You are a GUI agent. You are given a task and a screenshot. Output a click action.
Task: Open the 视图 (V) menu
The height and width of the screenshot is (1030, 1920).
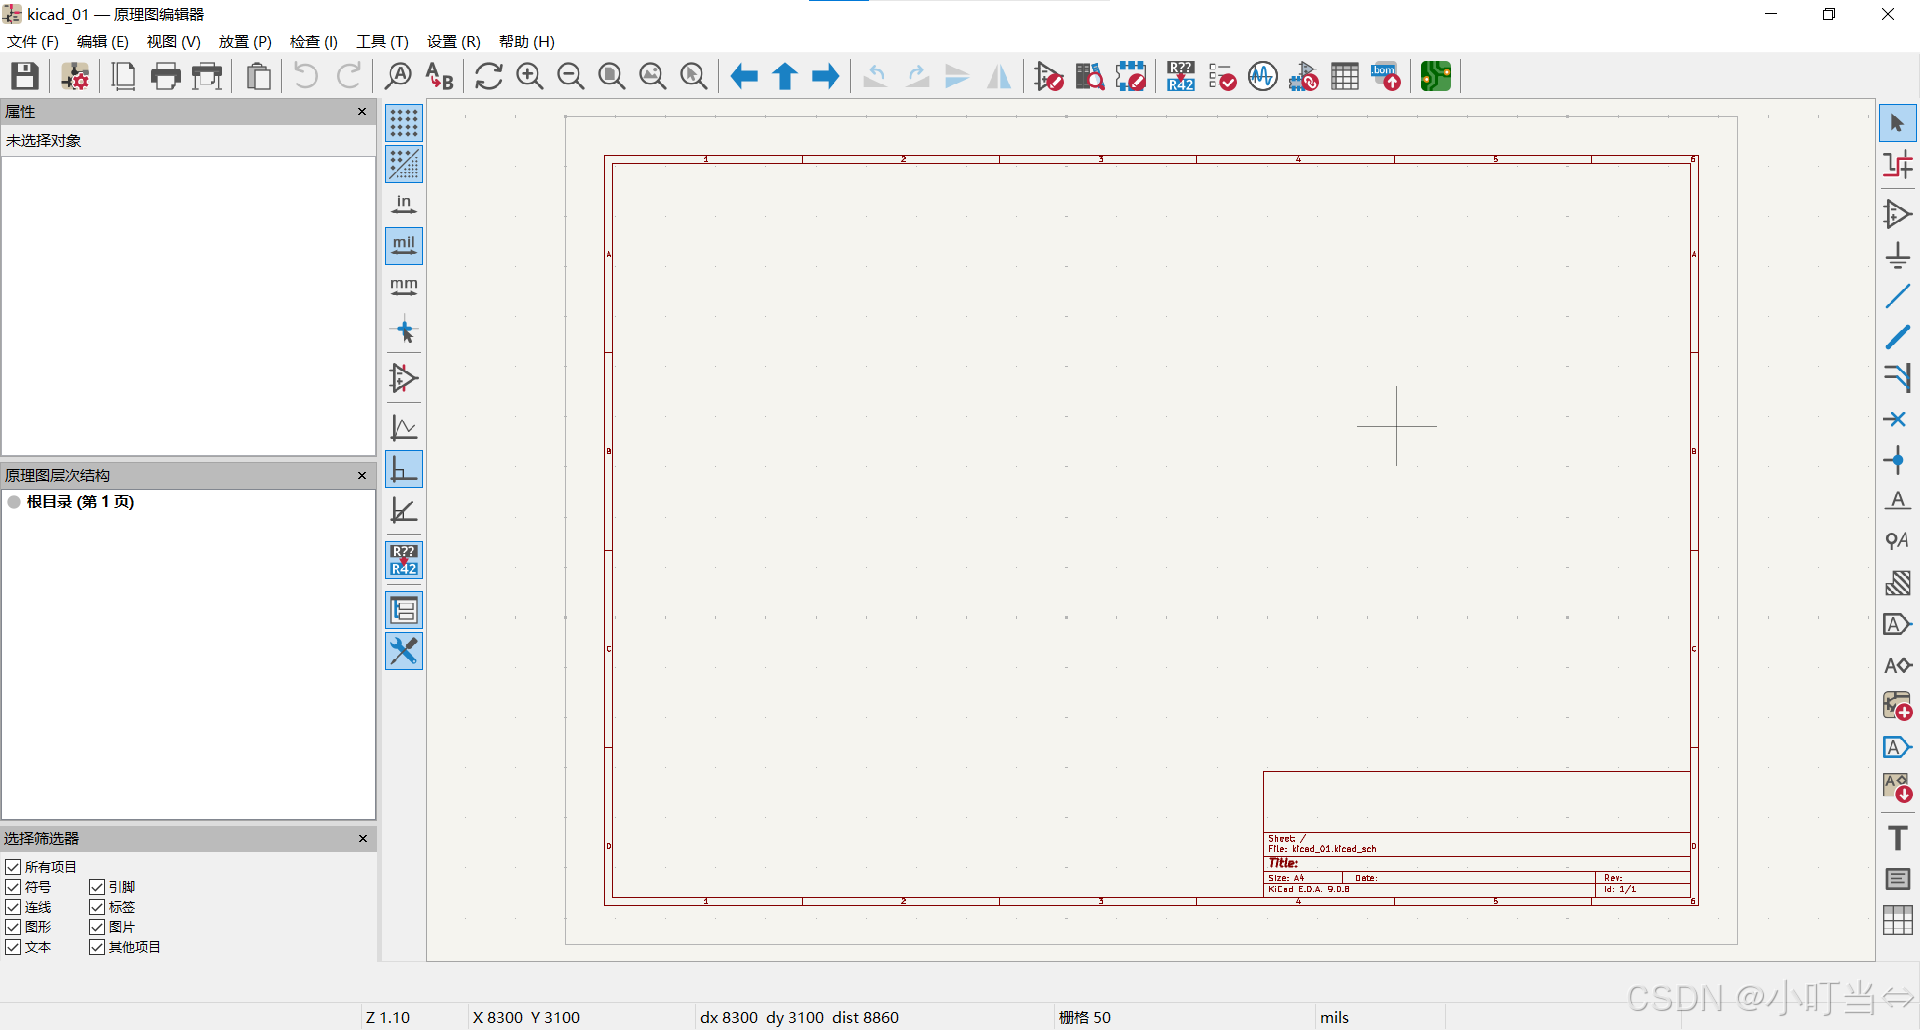pos(174,41)
